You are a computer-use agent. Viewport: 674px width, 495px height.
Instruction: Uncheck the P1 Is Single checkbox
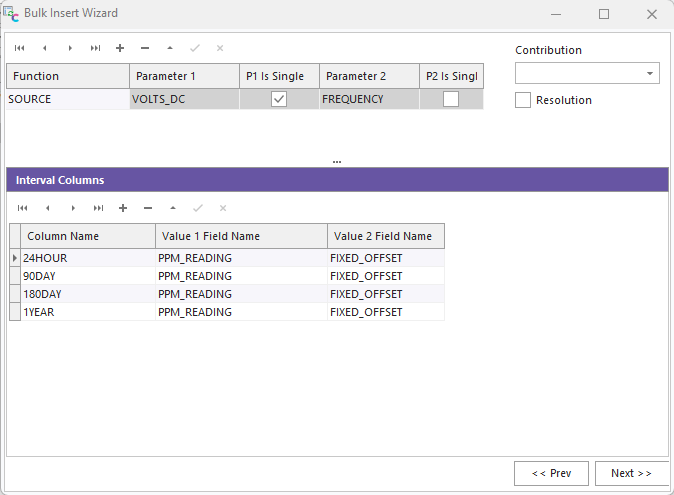(279, 99)
